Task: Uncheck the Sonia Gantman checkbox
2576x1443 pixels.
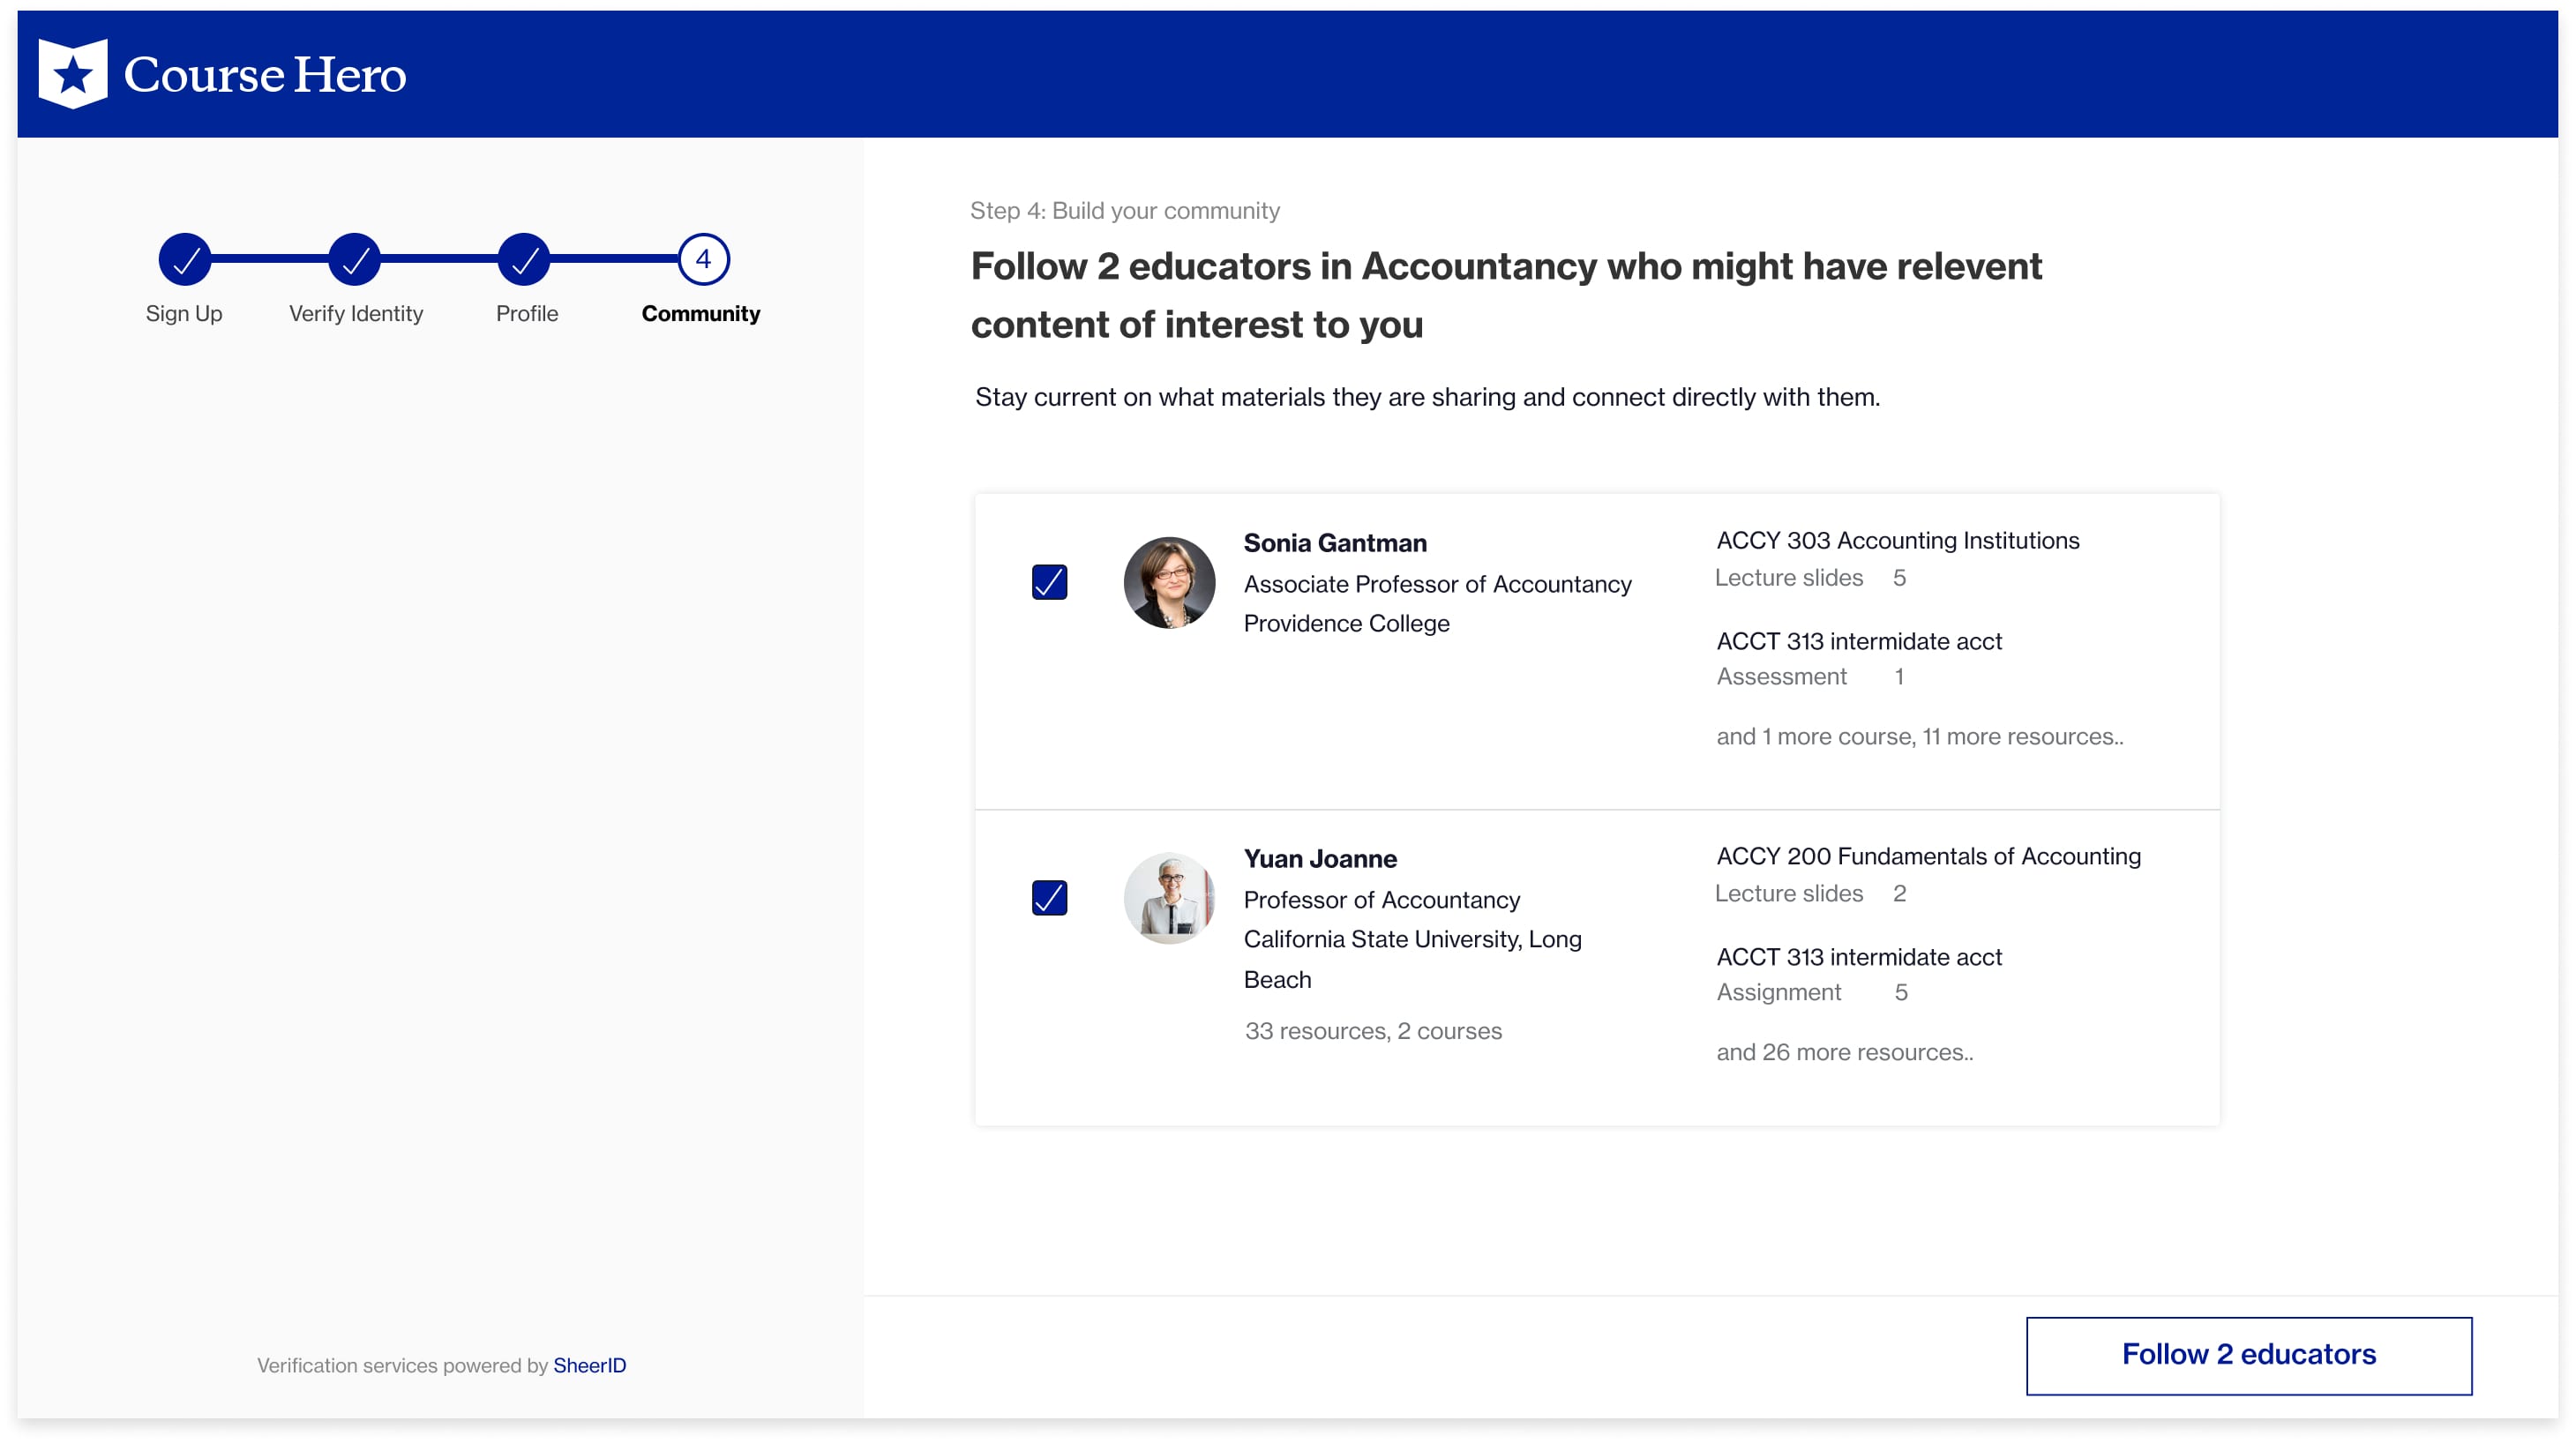Action: click(1049, 582)
